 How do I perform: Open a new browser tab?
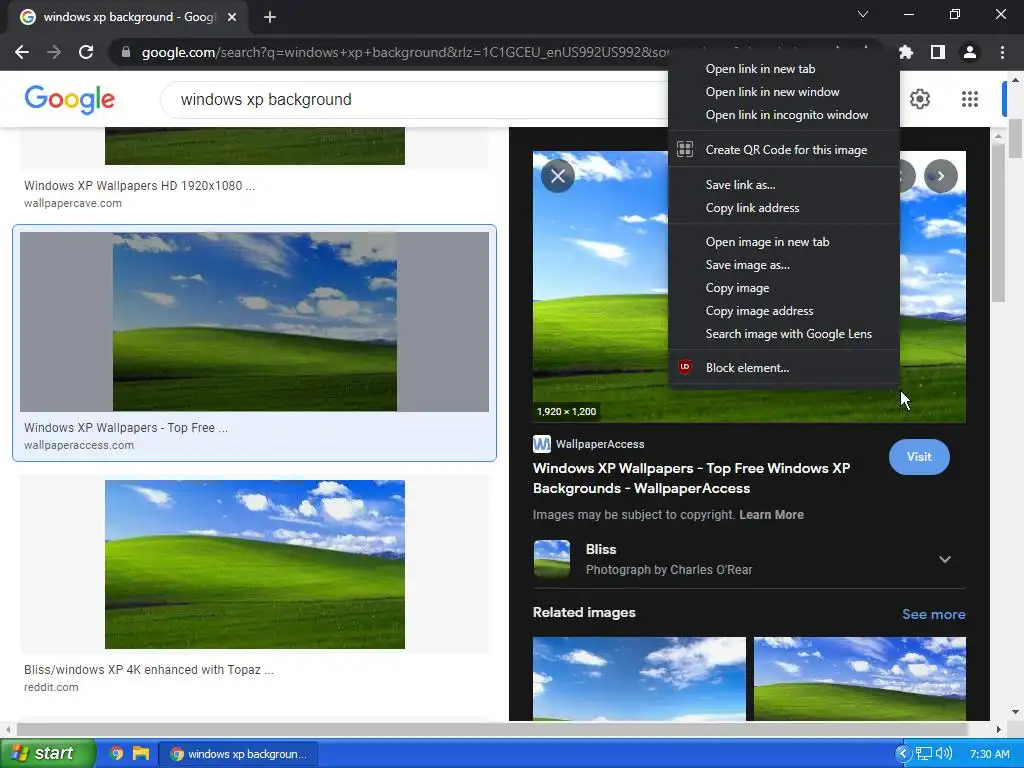click(270, 17)
